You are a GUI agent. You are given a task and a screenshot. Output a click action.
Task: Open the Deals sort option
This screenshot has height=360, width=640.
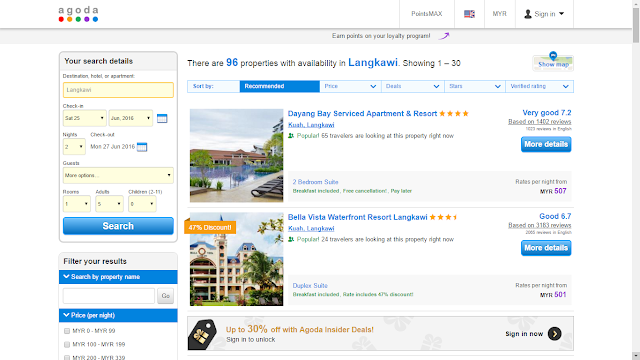413,87
